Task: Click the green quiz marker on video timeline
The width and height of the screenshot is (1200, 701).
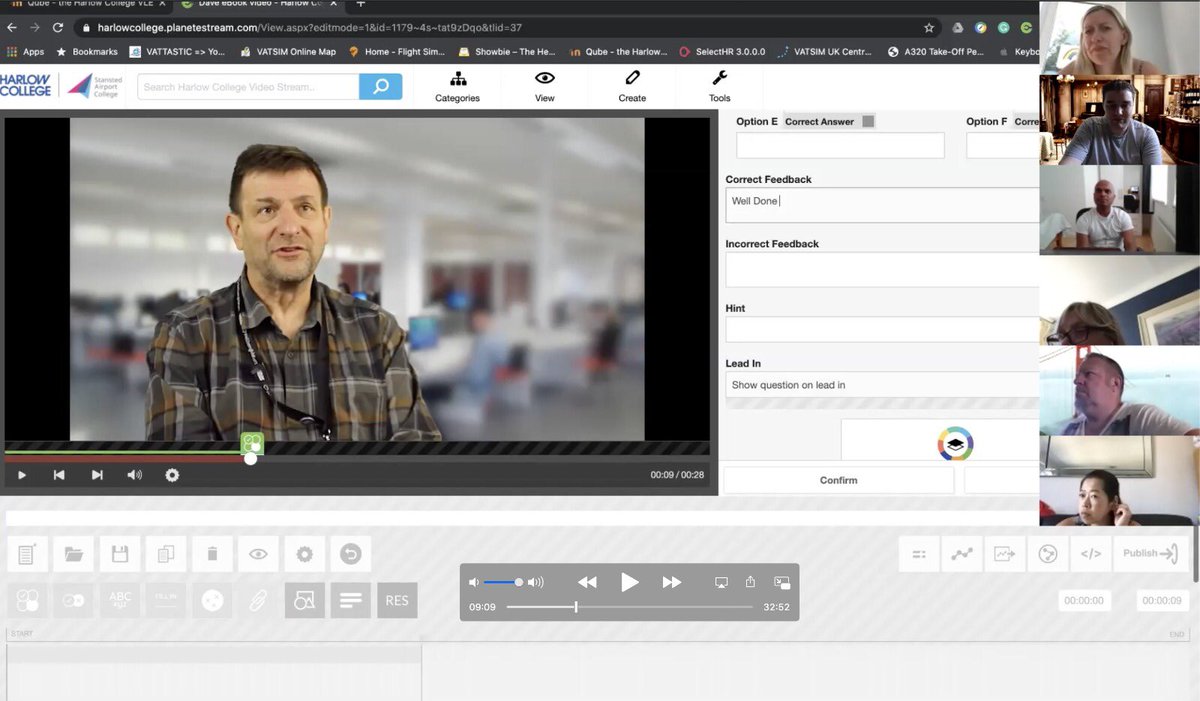Action: (x=252, y=442)
